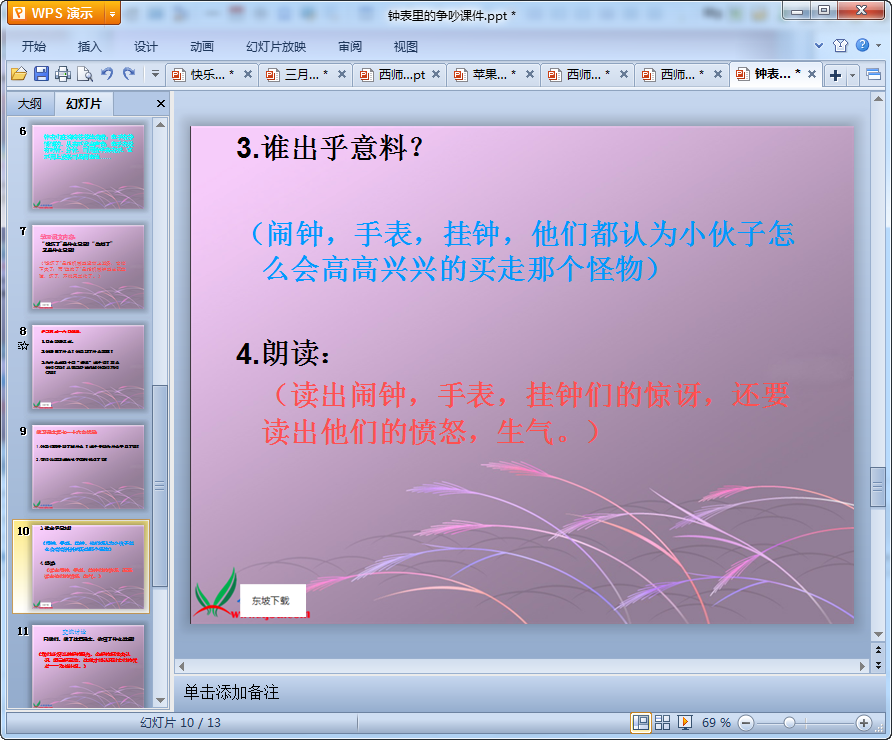Click the 4.朗读: heading text
This screenshot has width=892, height=740.
pos(283,354)
